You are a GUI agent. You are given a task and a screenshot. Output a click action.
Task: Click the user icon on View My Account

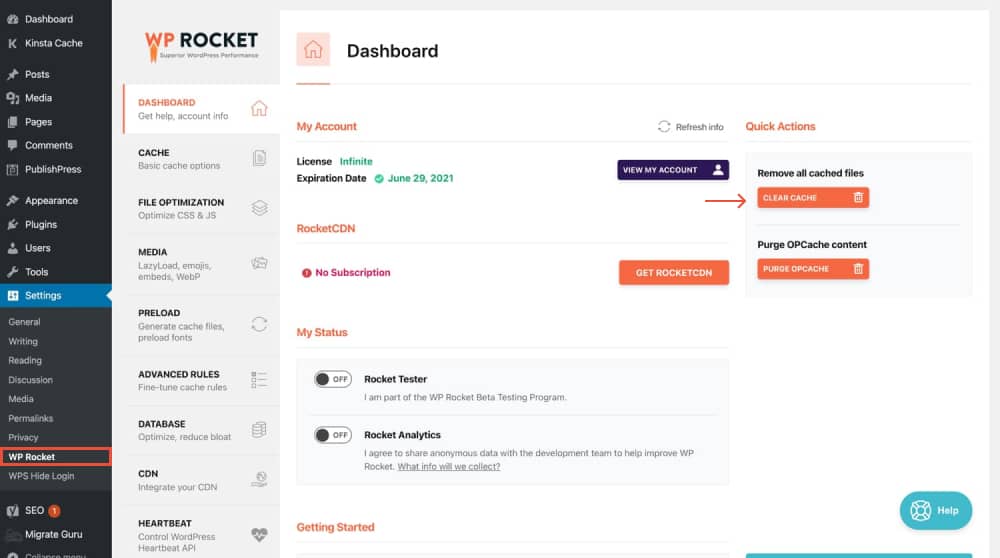pyautogui.click(x=718, y=170)
